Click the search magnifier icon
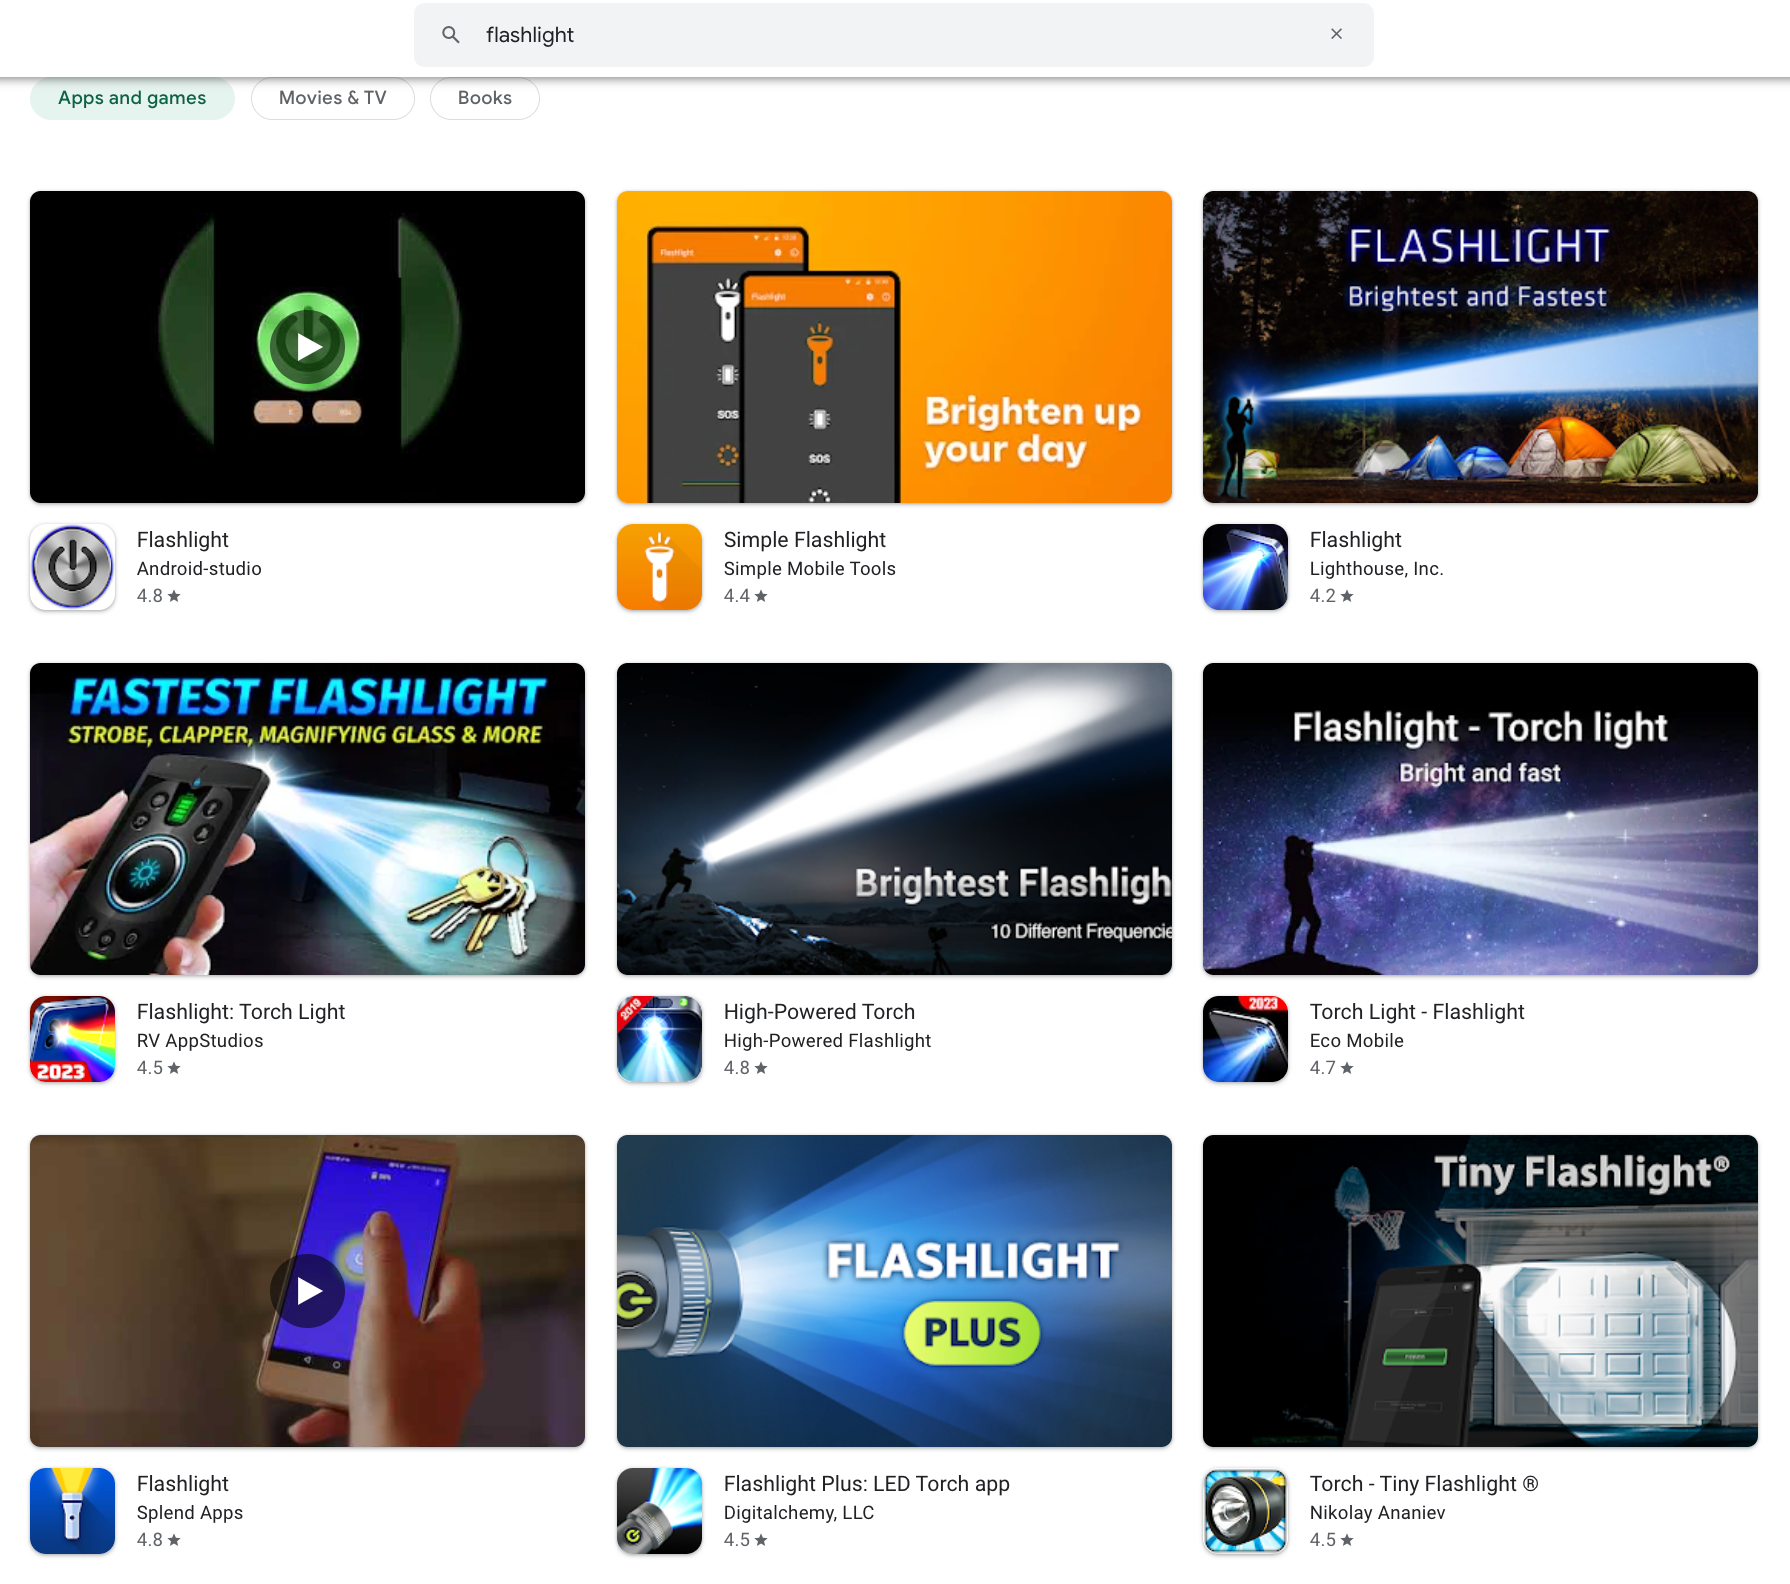This screenshot has height=1584, width=1790. point(451,35)
